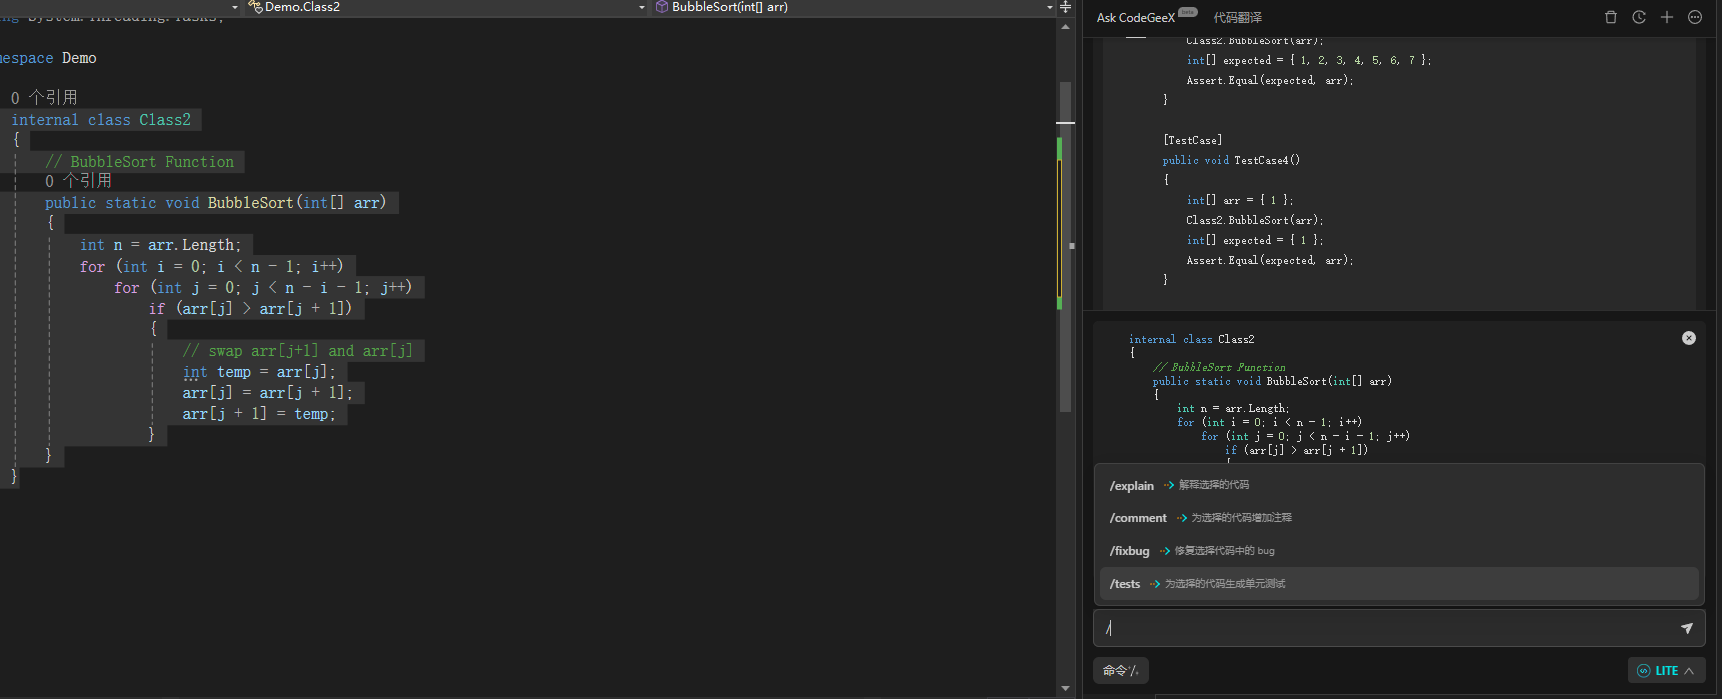Click the trash icon to clear the chat
The height and width of the screenshot is (699, 1722).
click(1610, 17)
